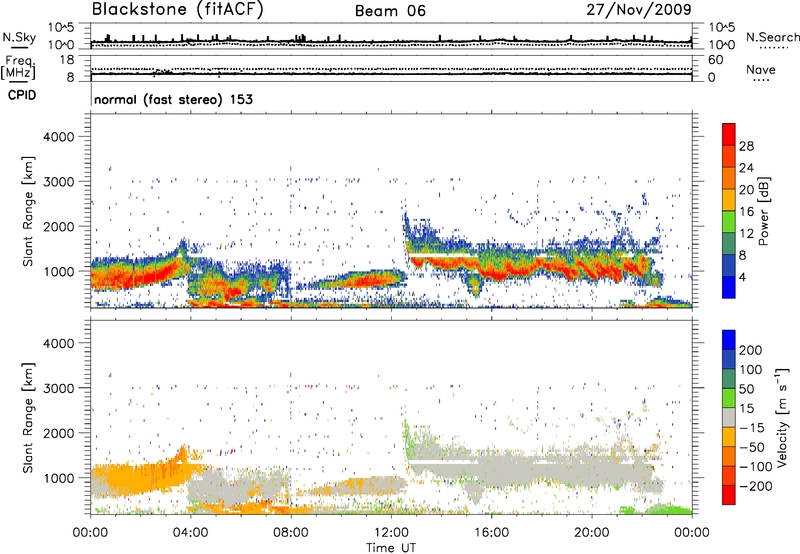Viewport: 800px width, 554px height.
Task: Click the 'Power [dB]' colorbar label
Action: coord(764,211)
